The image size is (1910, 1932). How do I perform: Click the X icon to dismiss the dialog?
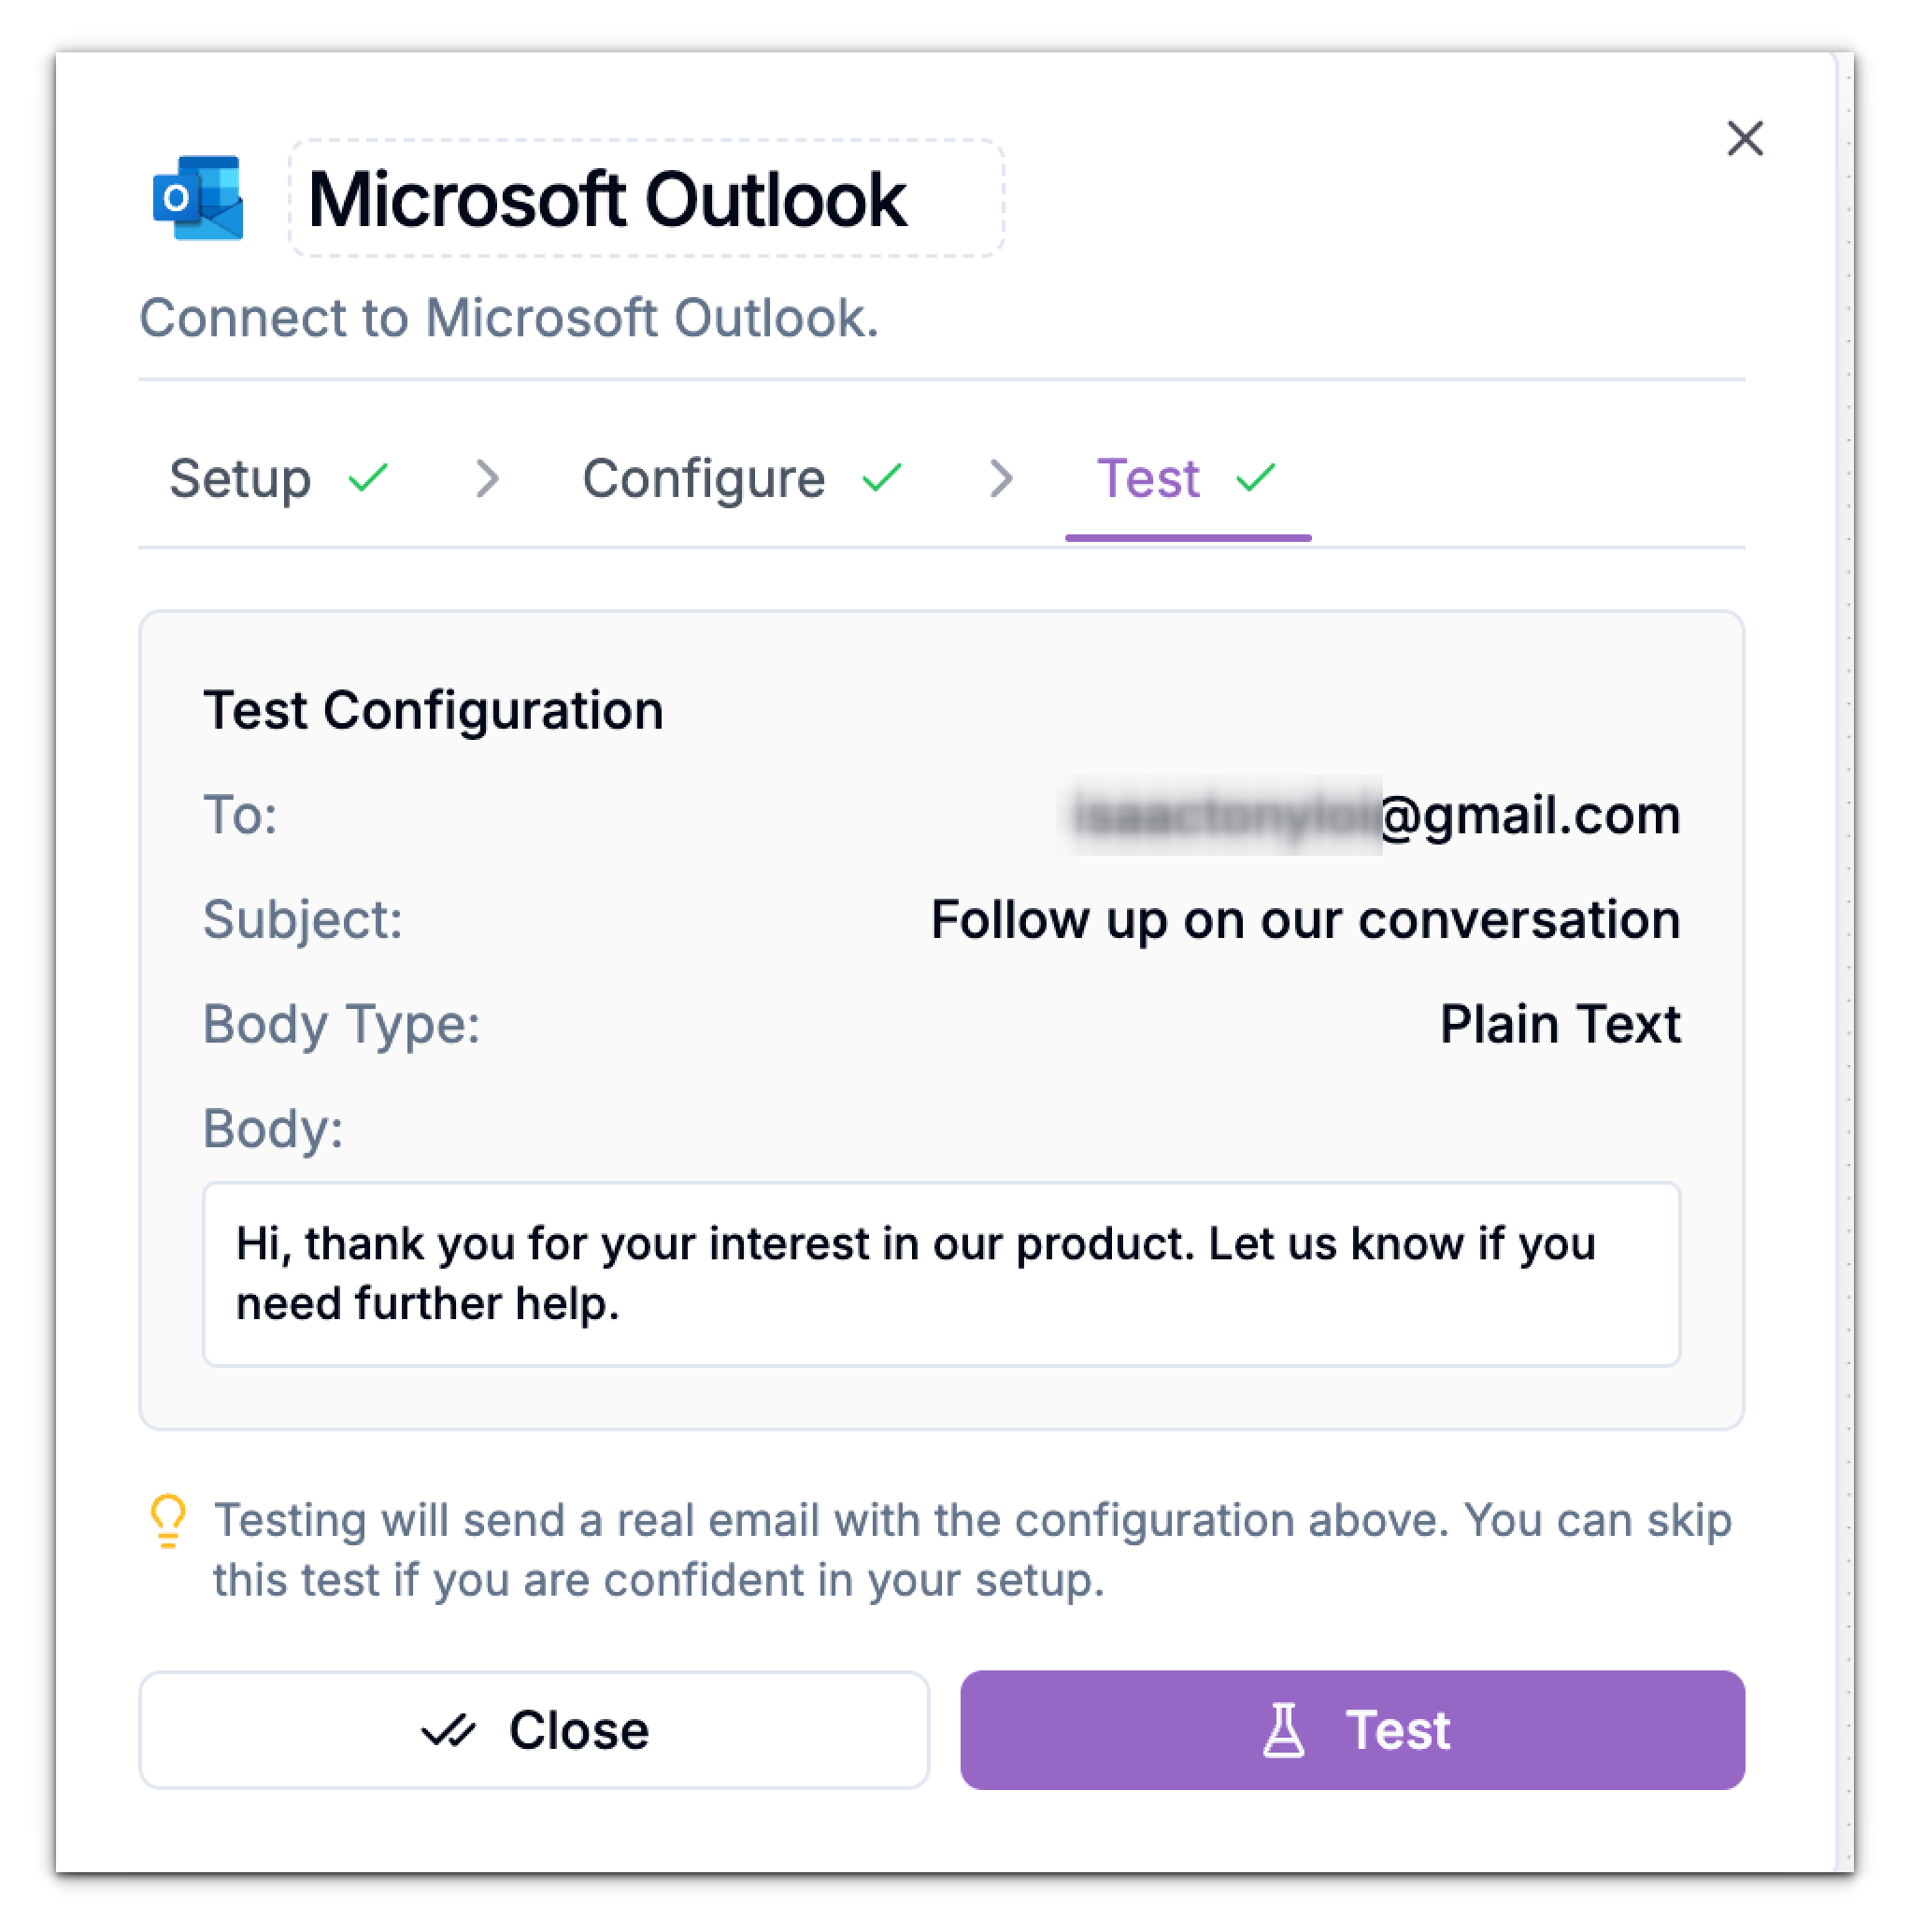click(1745, 139)
